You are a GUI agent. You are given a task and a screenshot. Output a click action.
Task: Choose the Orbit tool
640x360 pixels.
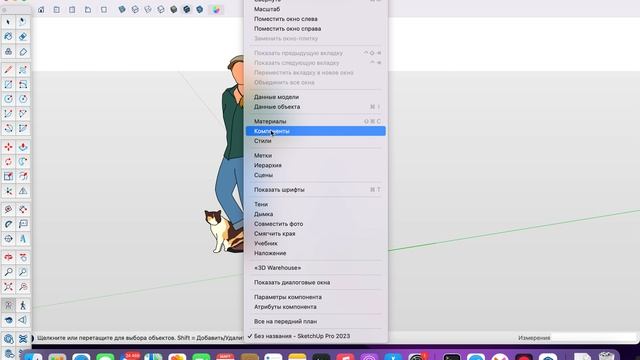(x=8, y=257)
